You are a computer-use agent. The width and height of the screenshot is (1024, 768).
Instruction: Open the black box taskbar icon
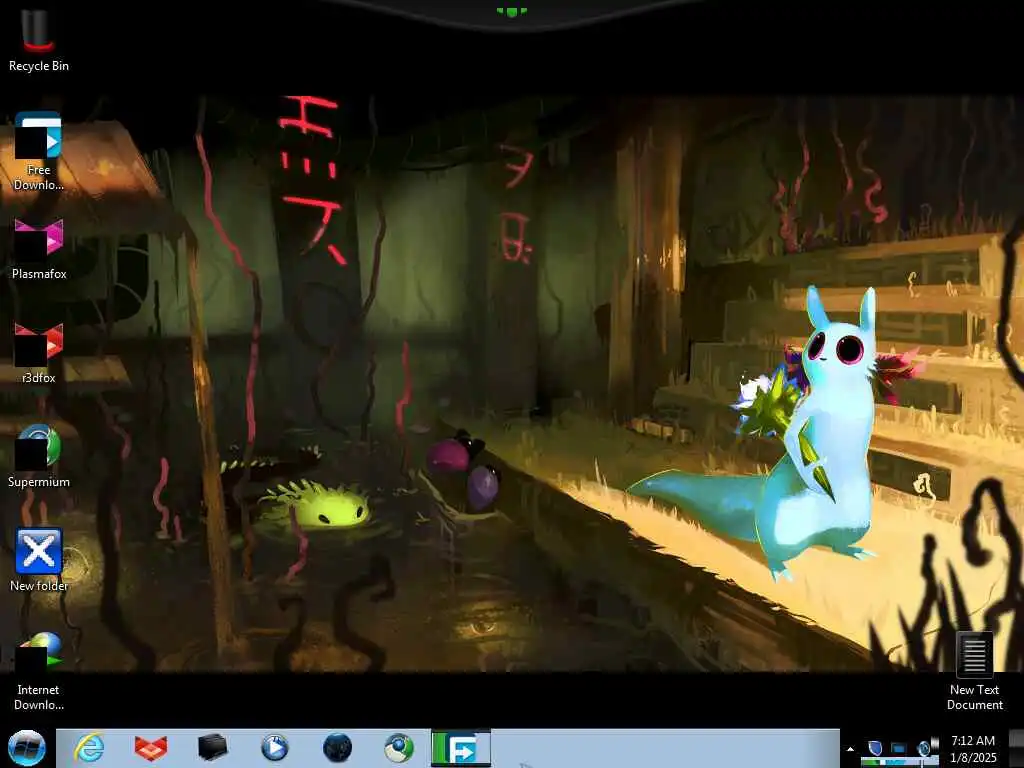[213, 748]
